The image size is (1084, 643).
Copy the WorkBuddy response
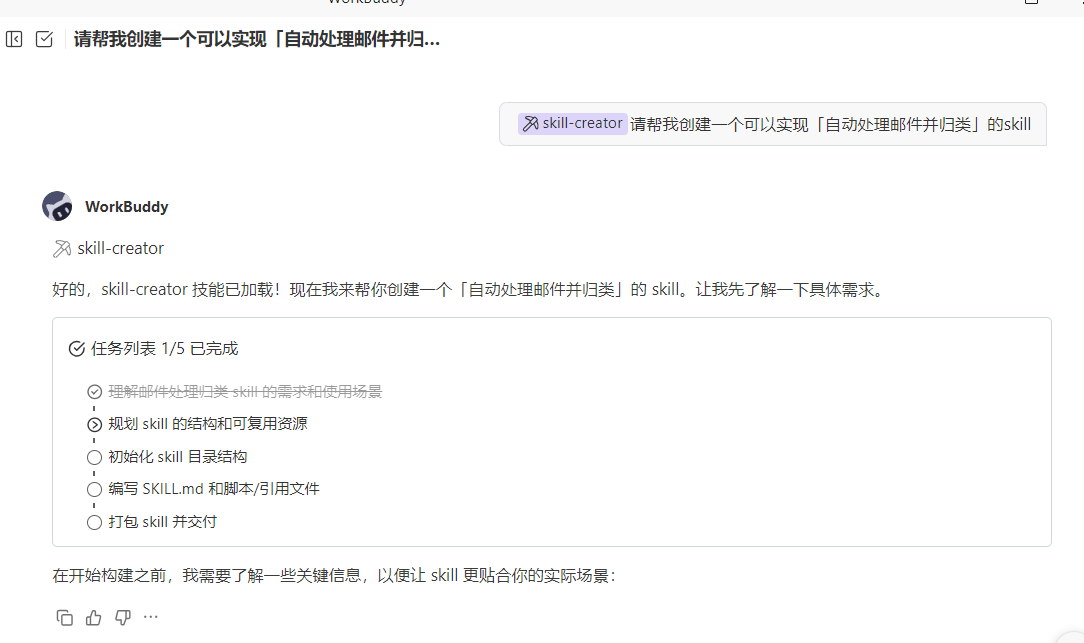(x=64, y=617)
